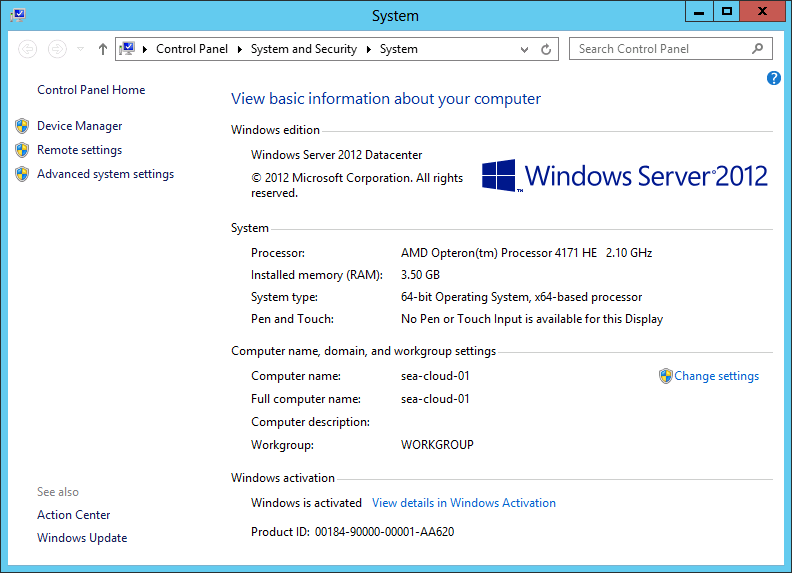792x573 pixels.
Task: Click Change settings link
Action: [716, 376]
